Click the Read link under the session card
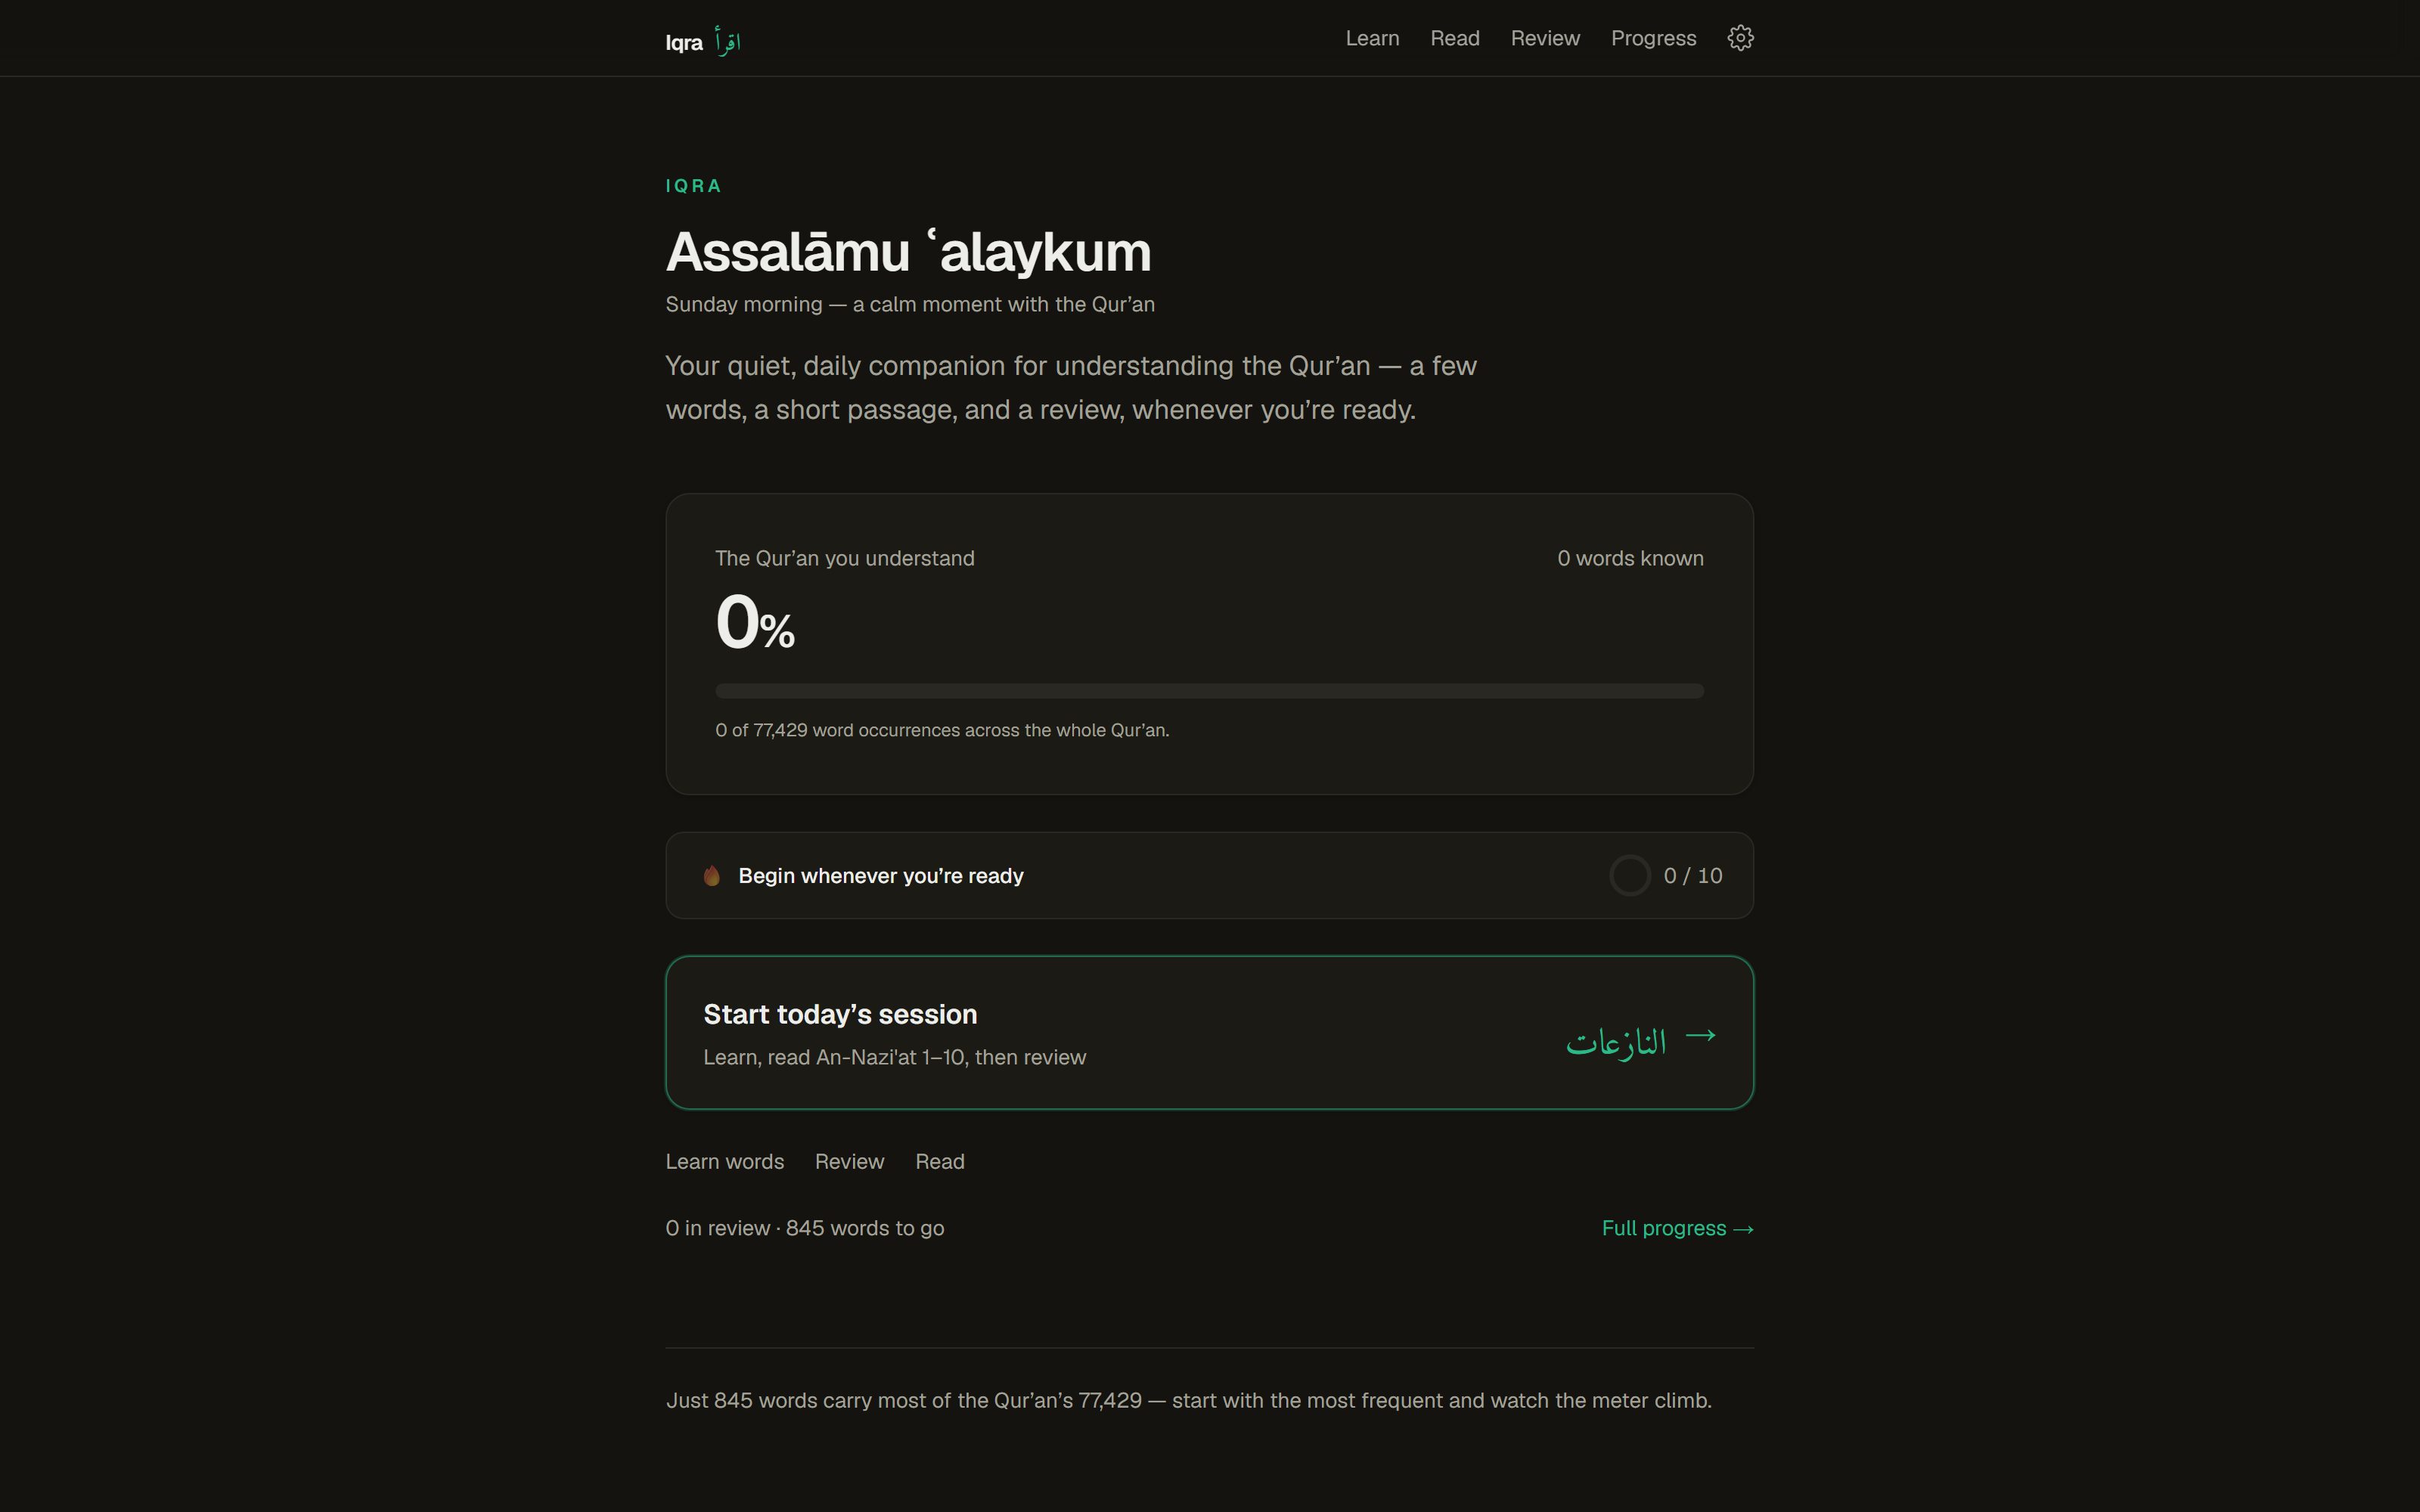Image resolution: width=2420 pixels, height=1512 pixels. [939, 1161]
